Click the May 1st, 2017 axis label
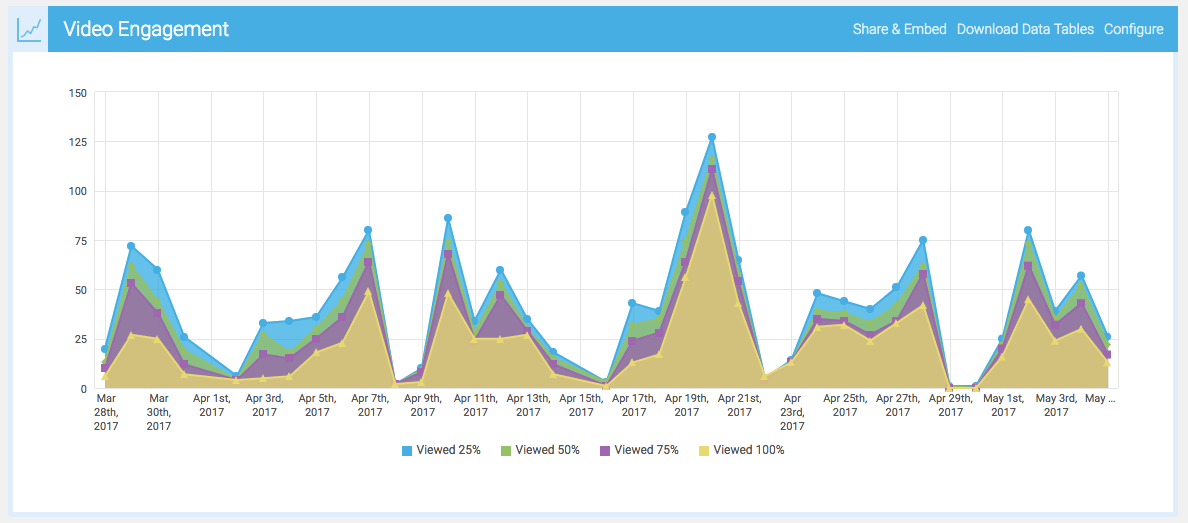Viewport: 1188px width, 523px height. (1003, 405)
